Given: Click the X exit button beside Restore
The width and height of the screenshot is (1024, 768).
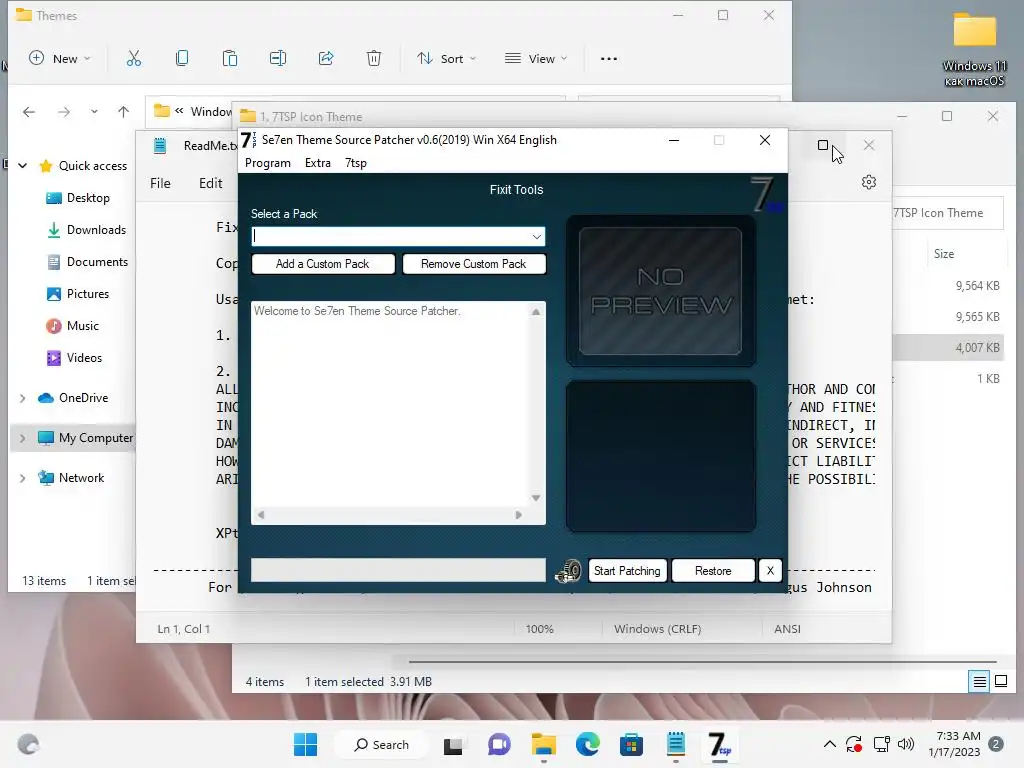Looking at the screenshot, I should [770, 571].
